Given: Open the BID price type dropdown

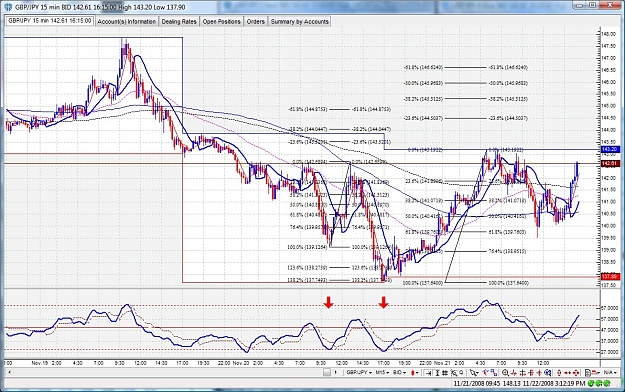Looking at the screenshot, I should point(399,372).
